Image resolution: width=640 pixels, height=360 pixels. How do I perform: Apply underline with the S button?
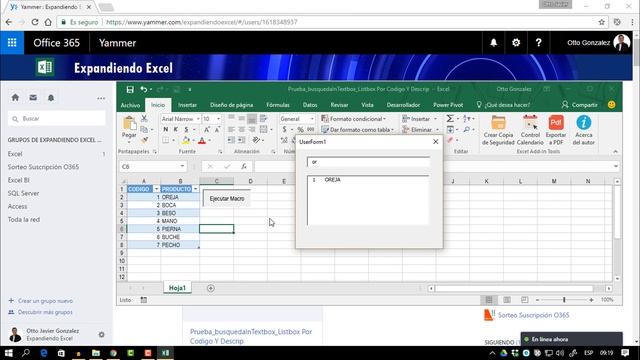click(186, 129)
